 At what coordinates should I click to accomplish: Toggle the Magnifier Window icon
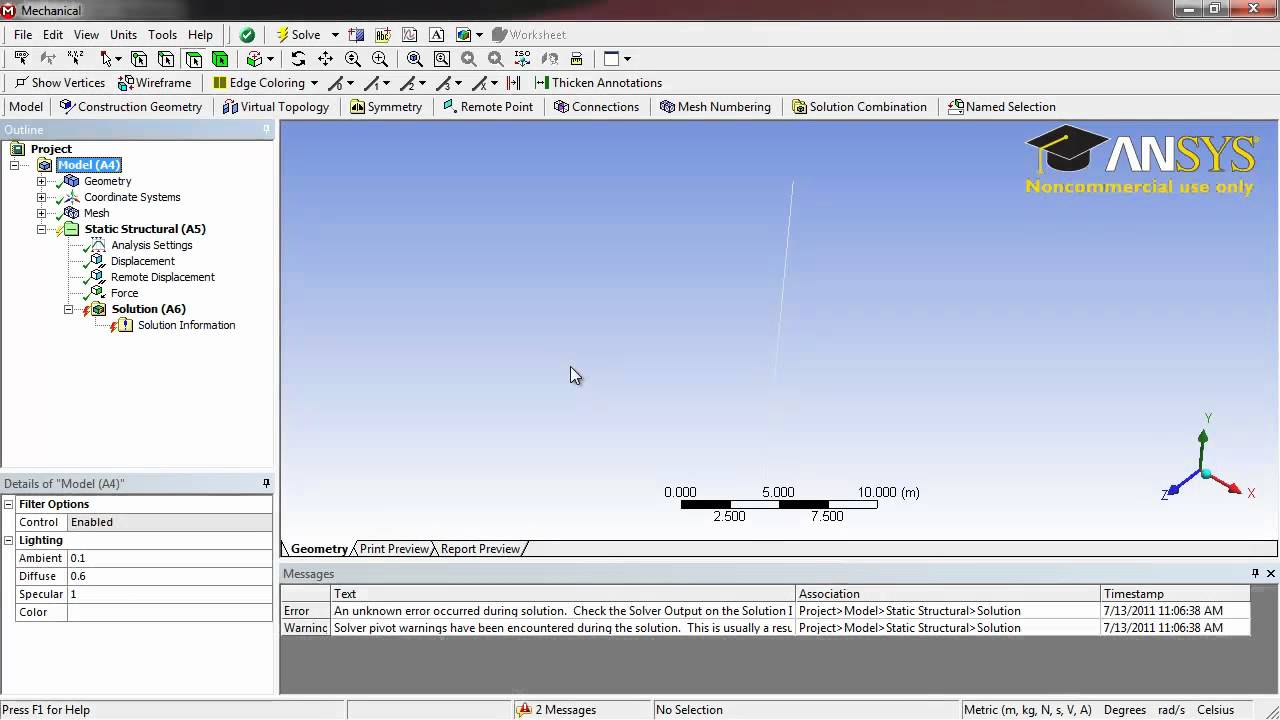(x=441, y=59)
